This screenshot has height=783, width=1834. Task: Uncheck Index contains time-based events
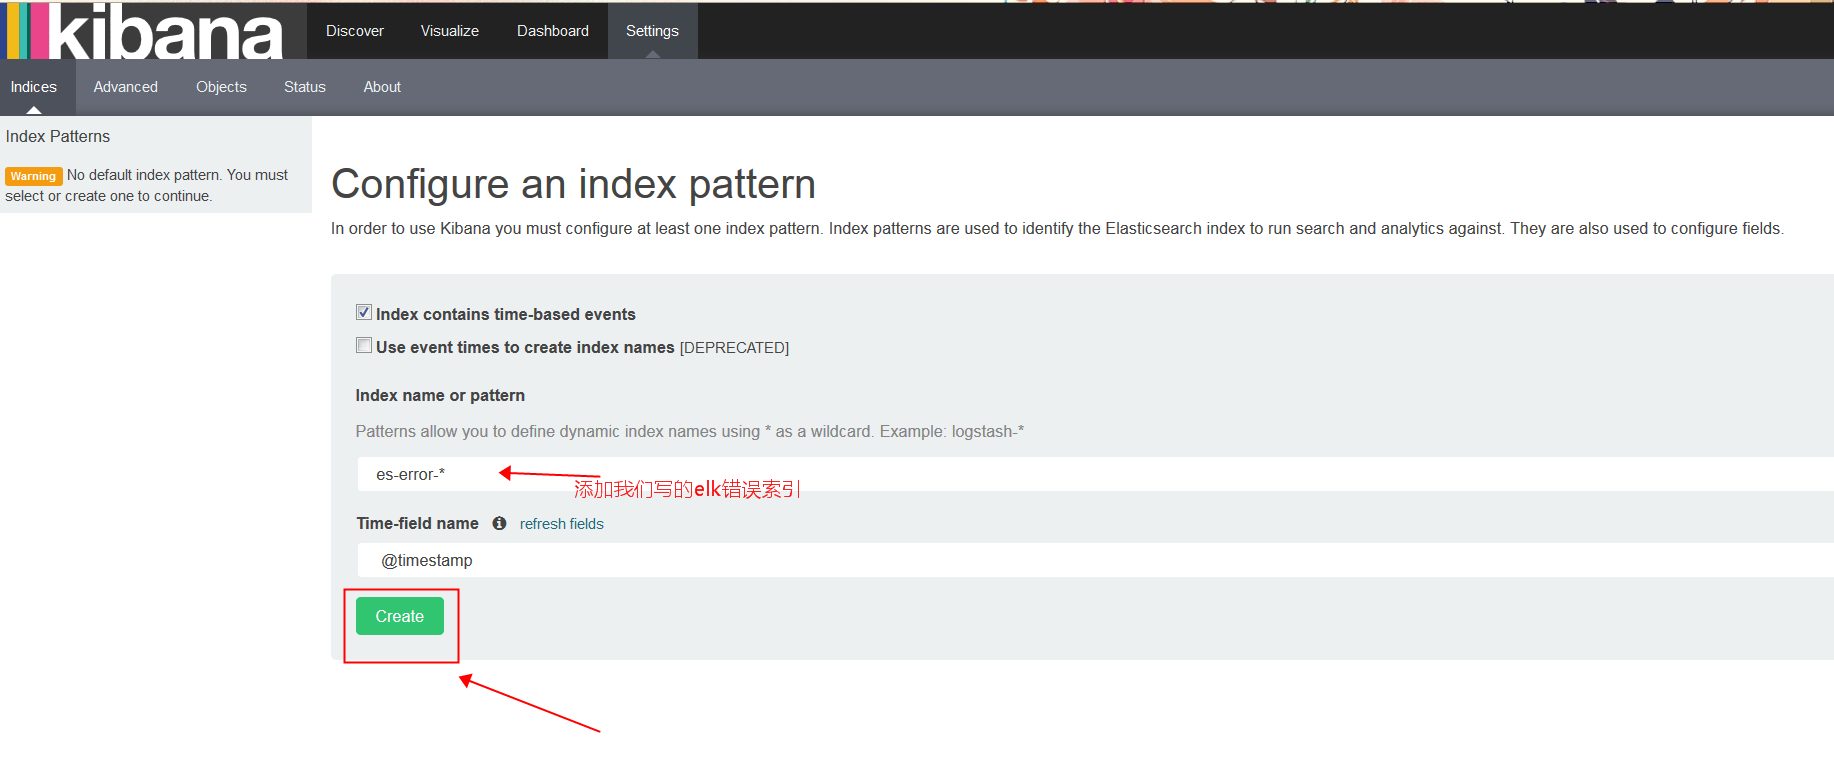point(364,312)
